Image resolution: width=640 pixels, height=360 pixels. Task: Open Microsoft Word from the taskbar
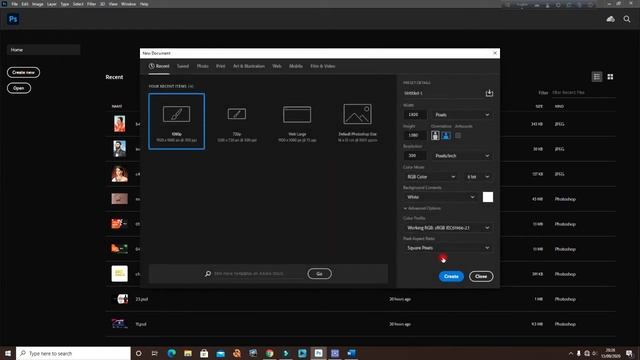351,353
